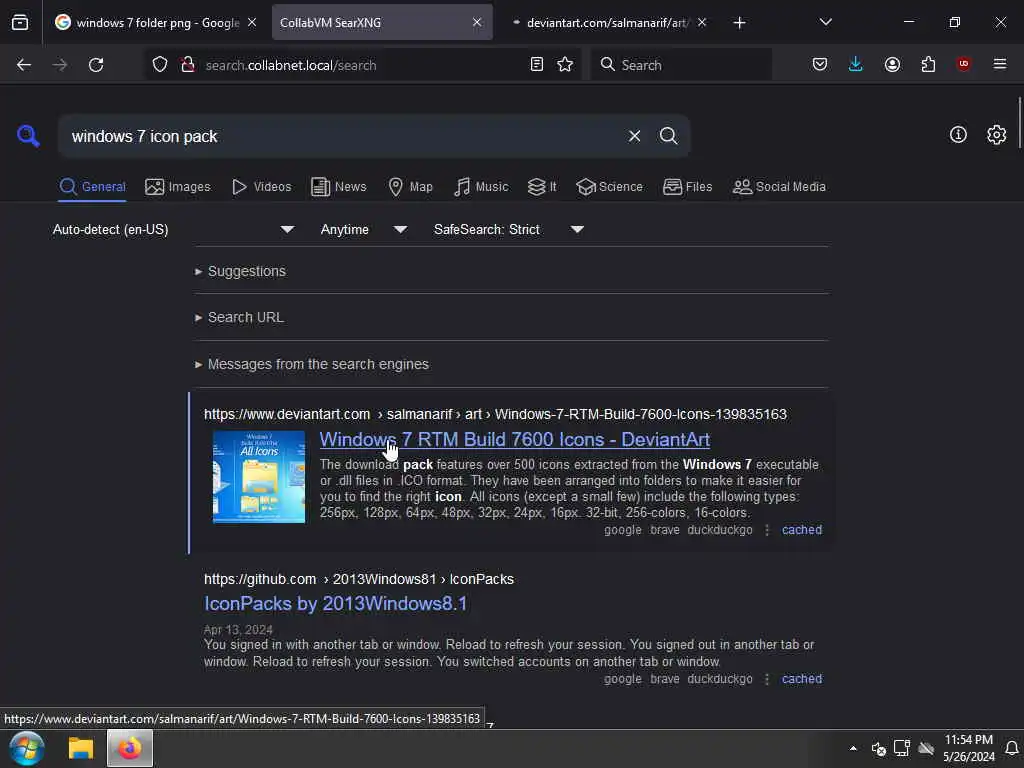The width and height of the screenshot is (1024, 768).
Task: Reload the current page
Action: coord(96,65)
